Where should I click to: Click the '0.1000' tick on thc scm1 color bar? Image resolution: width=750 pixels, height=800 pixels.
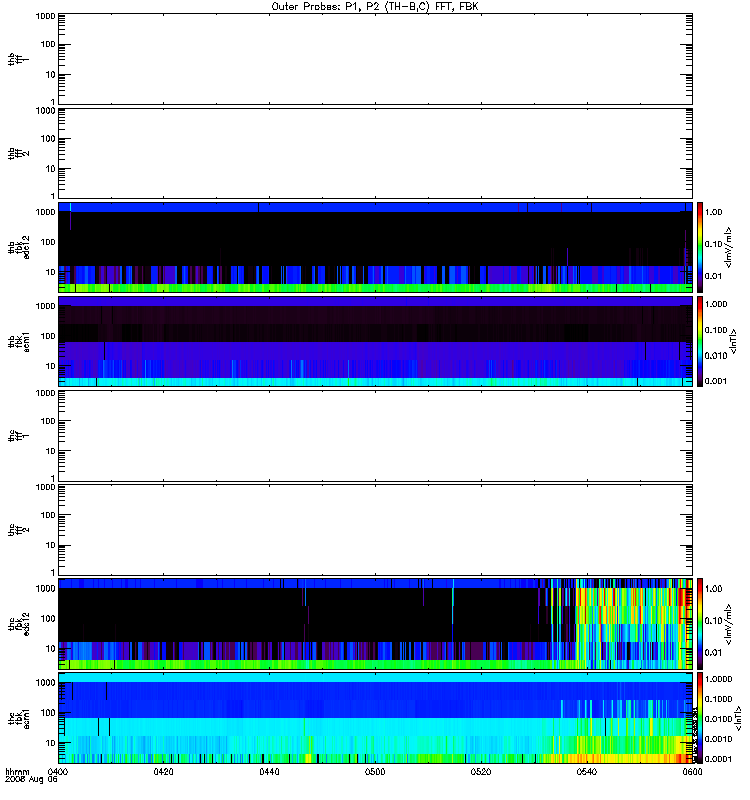click(718, 699)
